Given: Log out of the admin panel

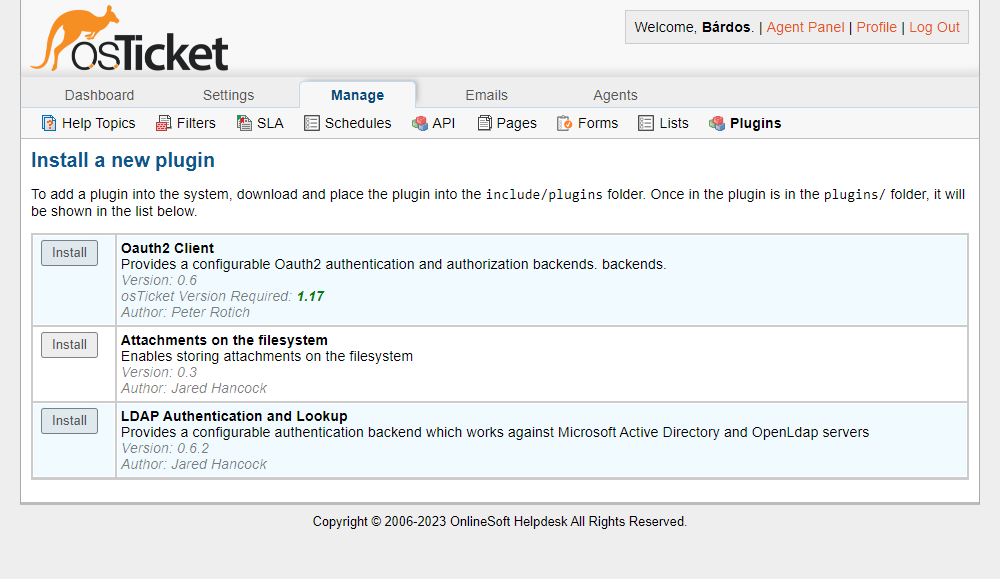Looking at the screenshot, I should [x=934, y=27].
